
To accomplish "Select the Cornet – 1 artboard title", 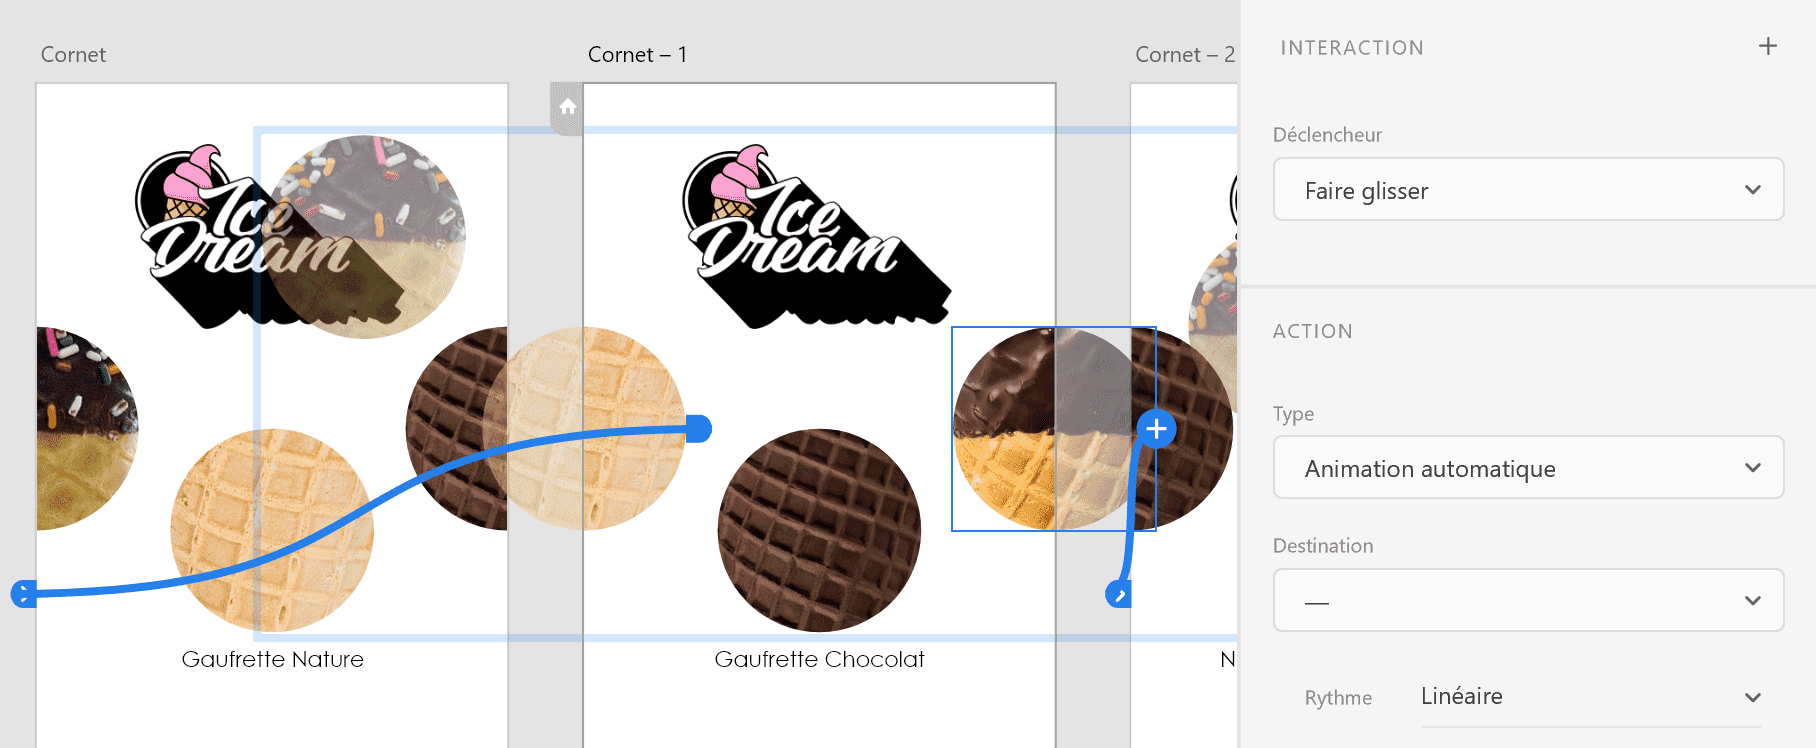I will (637, 55).
